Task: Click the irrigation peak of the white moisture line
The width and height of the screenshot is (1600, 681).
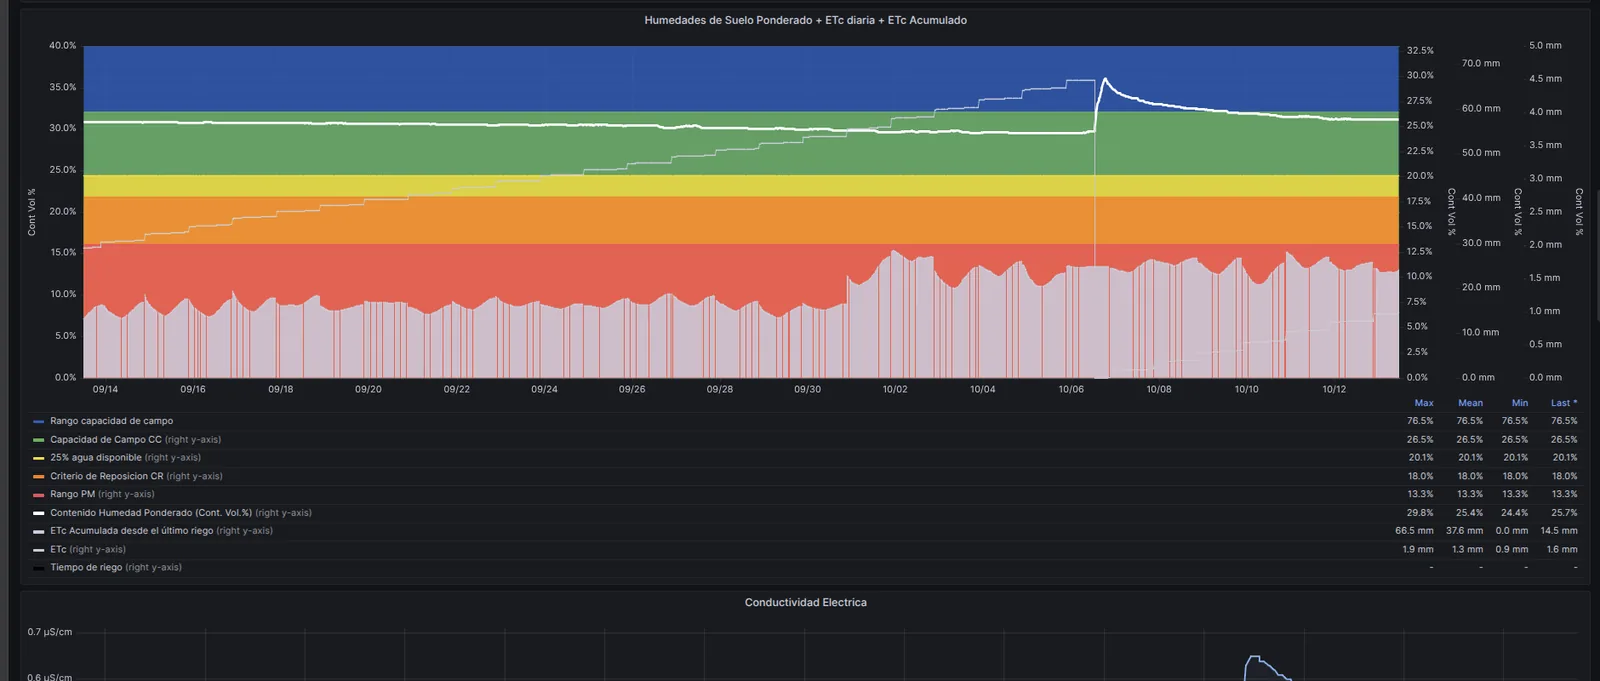Action: pyautogui.click(x=1104, y=79)
